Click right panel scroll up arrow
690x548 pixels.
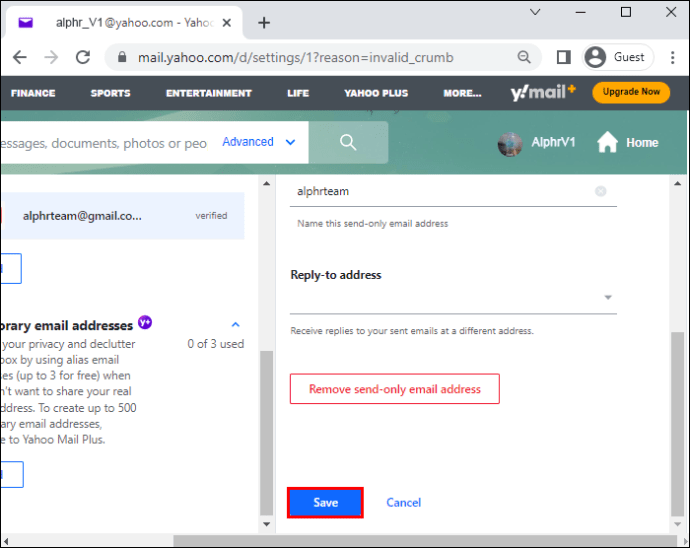(678, 183)
